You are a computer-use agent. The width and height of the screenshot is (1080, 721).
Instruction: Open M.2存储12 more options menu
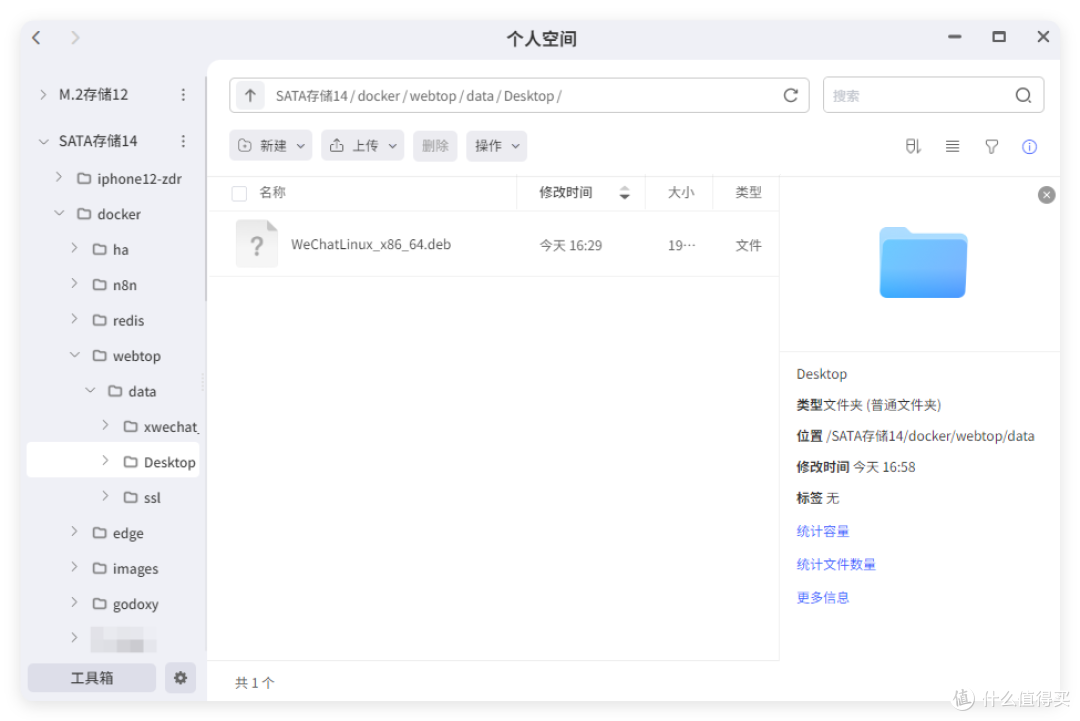coord(183,94)
